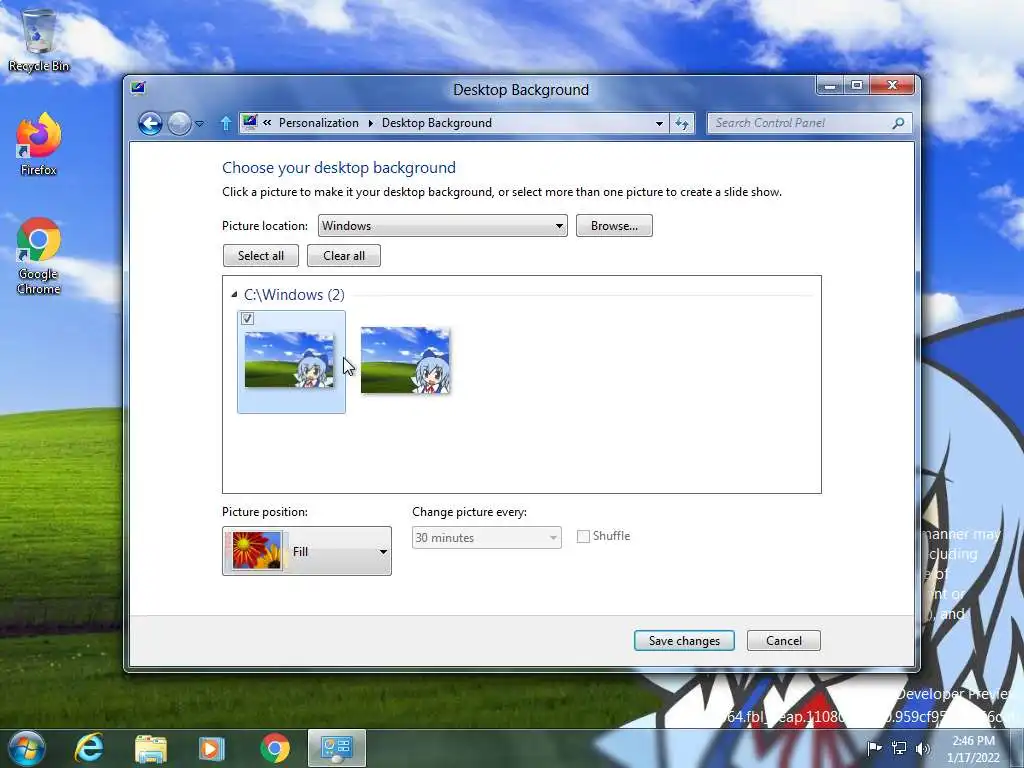Viewport: 1024px width, 768px height.
Task: Click the network tray icon
Action: [x=899, y=748]
